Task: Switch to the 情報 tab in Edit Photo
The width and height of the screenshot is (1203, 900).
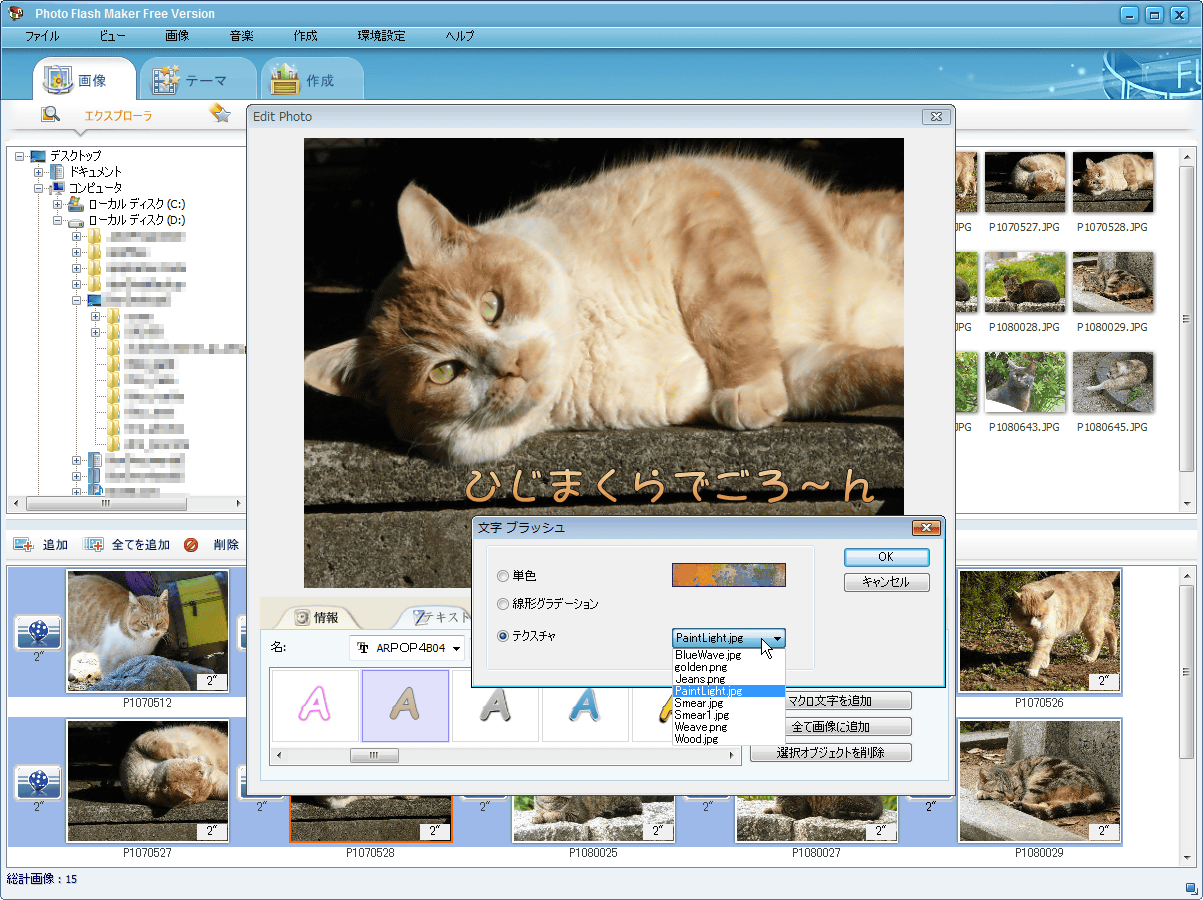Action: click(x=318, y=617)
